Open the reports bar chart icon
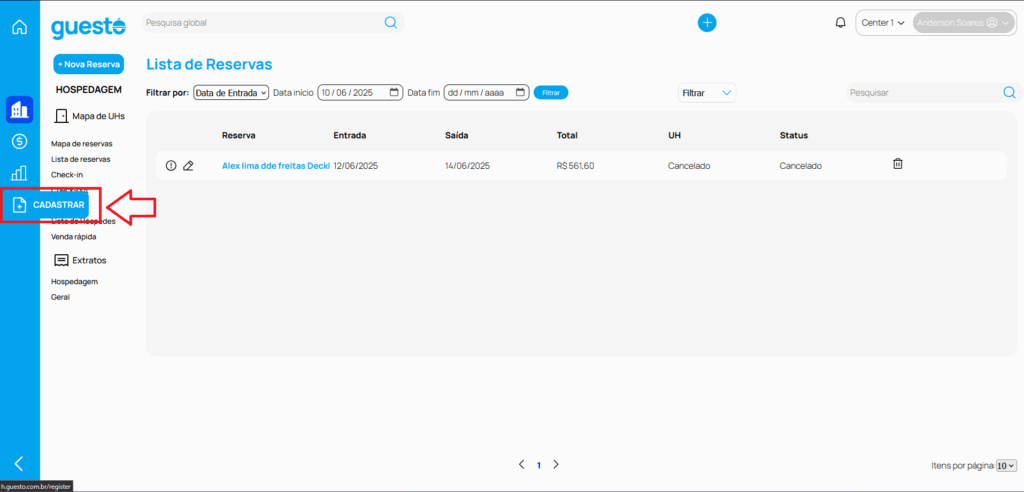This screenshot has height=492, width=1024. tap(19, 173)
